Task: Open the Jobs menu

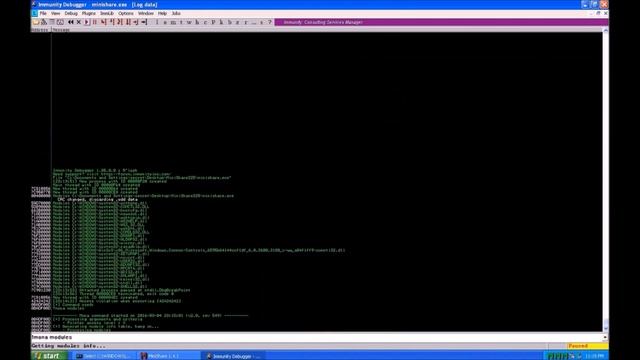Action: click(x=176, y=13)
